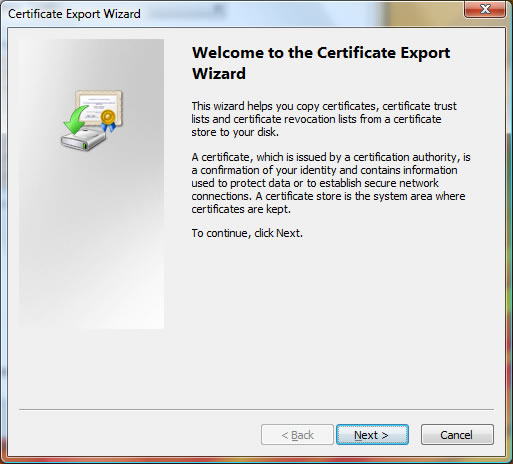The width and height of the screenshot is (513, 464).
Task: Click the paragraph starting with This wizard helps
Action: coord(324,119)
